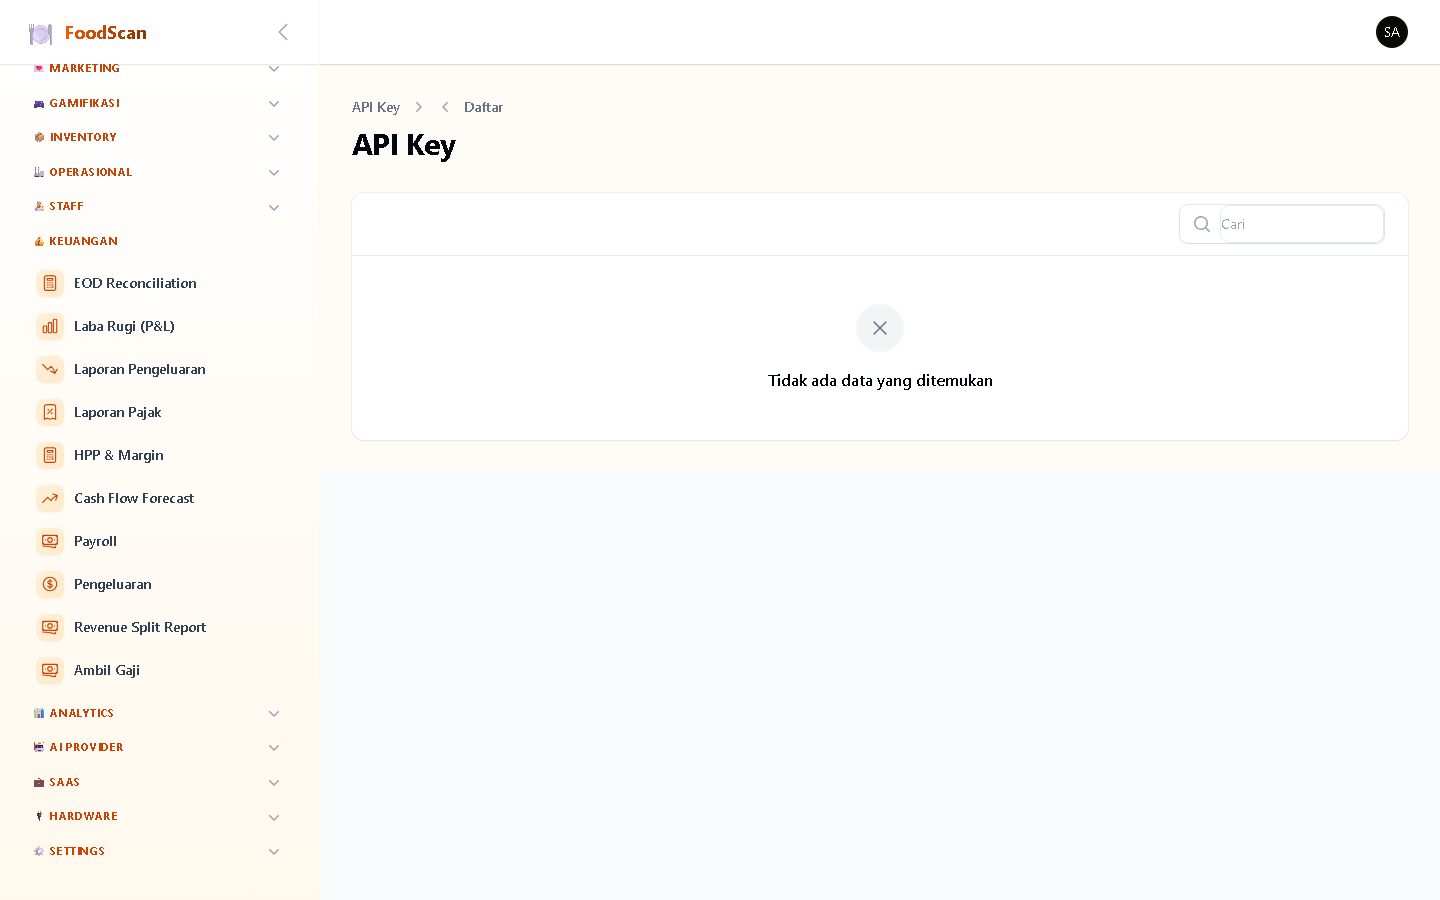Click the search magnifier icon

(x=1202, y=224)
